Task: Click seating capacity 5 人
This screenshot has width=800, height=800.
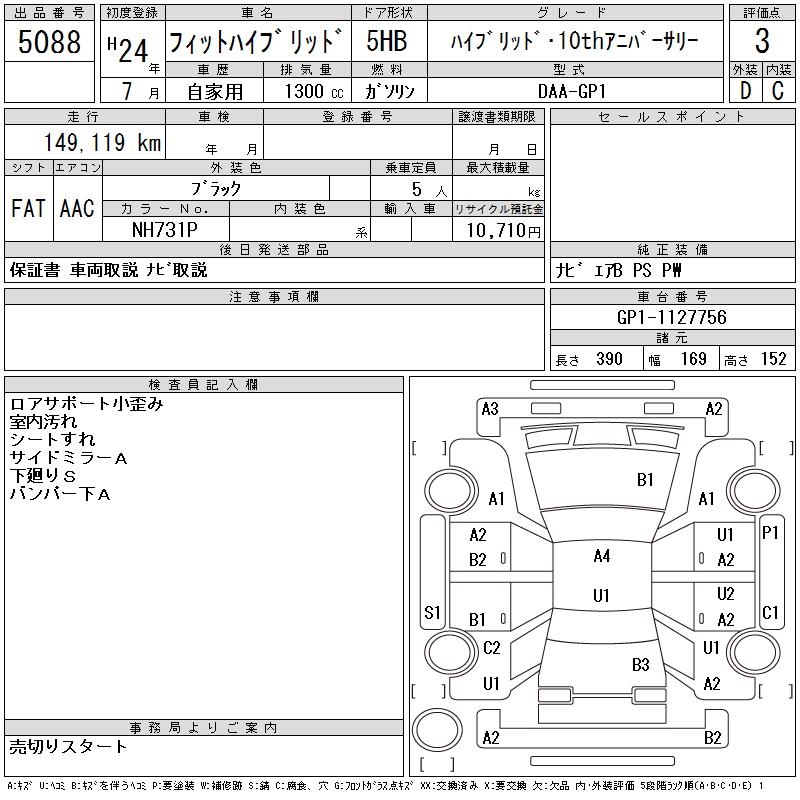Action: click(x=429, y=189)
